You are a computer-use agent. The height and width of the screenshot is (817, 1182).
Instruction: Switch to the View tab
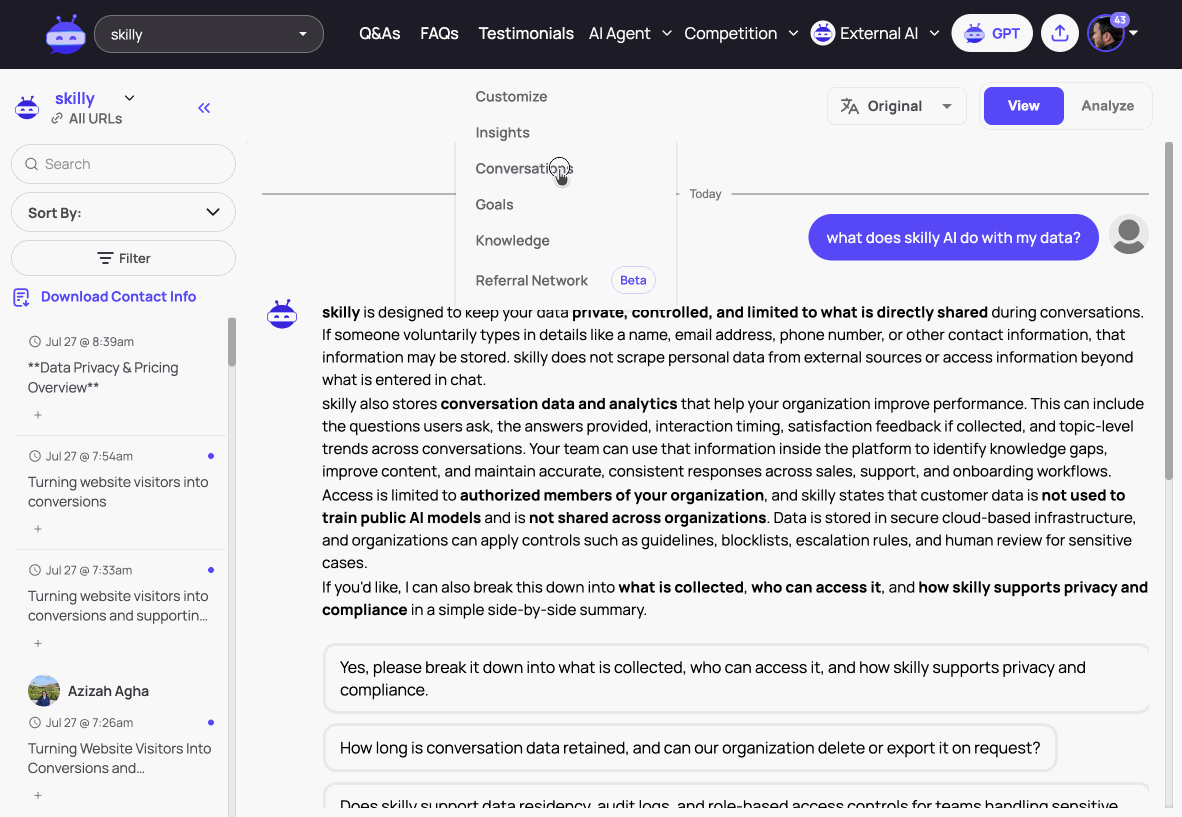1023,106
